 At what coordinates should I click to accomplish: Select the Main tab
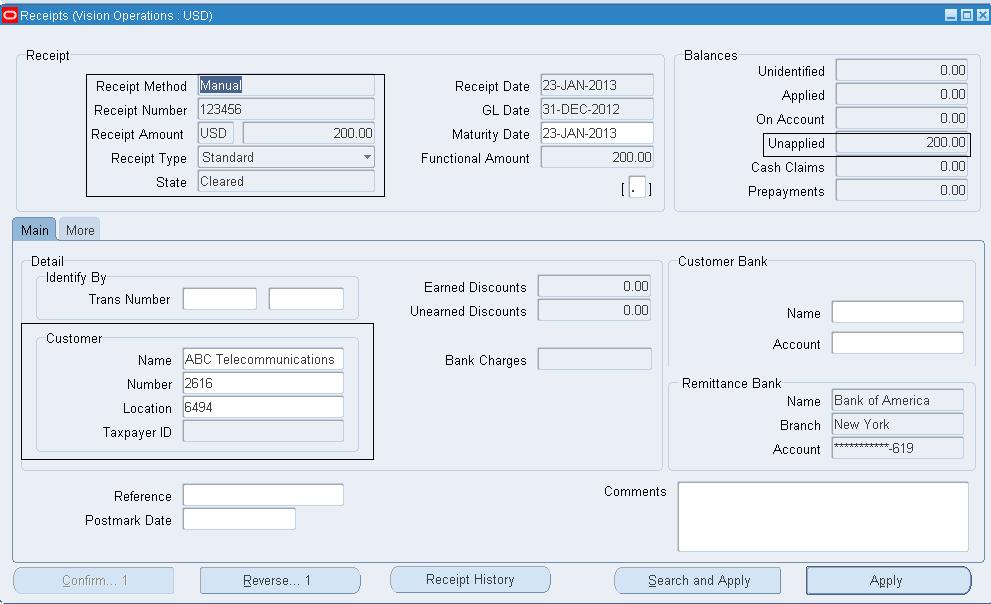[x=34, y=229]
